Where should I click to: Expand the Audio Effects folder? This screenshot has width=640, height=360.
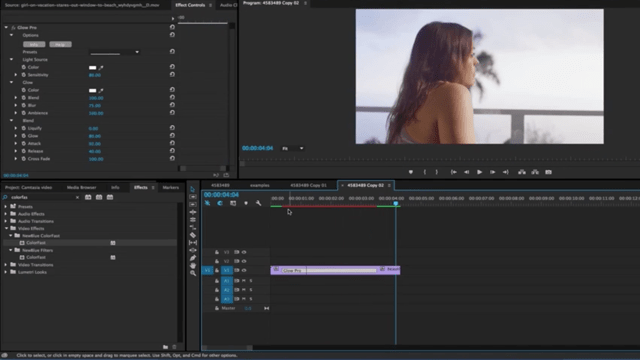pos(6,214)
